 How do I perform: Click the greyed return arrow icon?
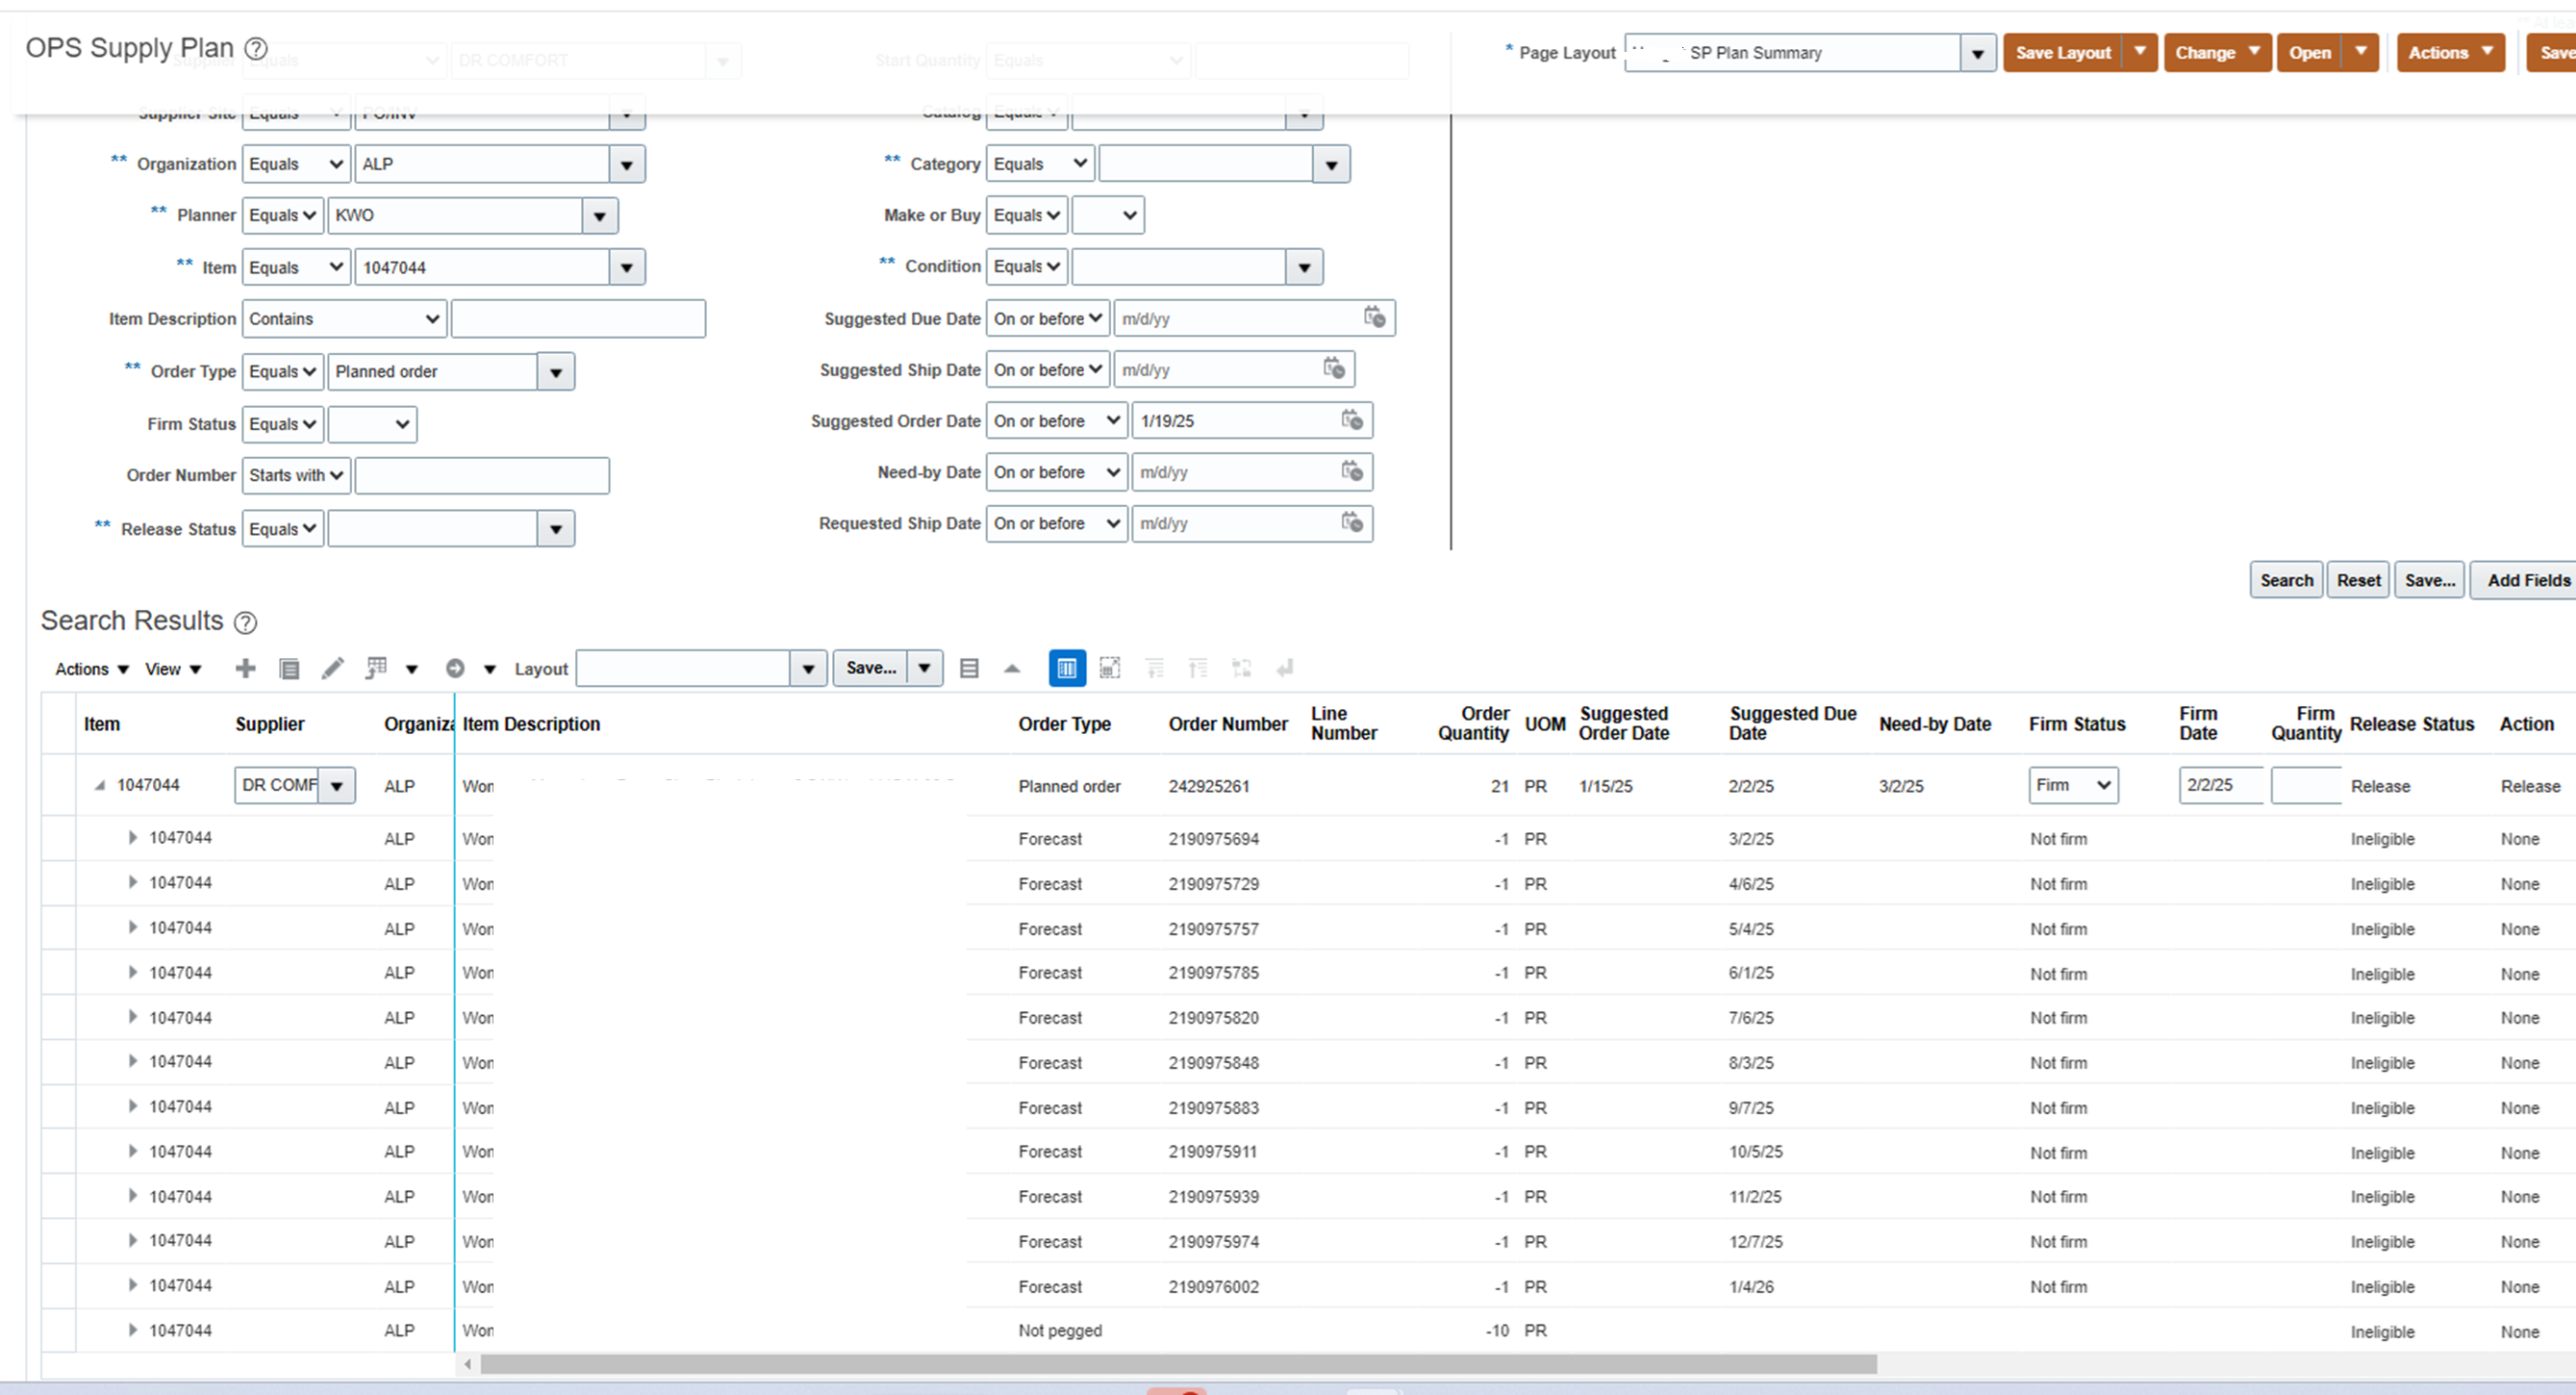1285,668
